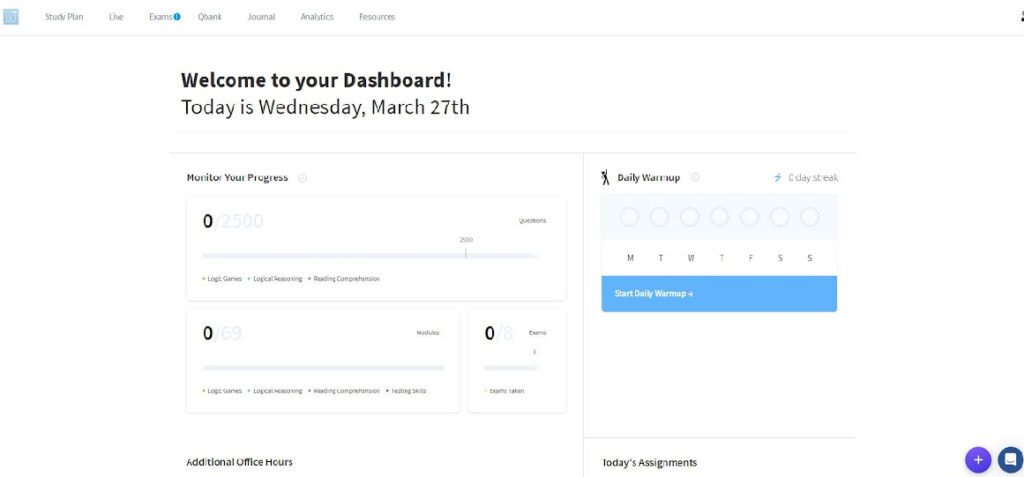Click the Exams Taken legend
Image resolution: width=1024 pixels, height=477 pixels.
coord(504,391)
